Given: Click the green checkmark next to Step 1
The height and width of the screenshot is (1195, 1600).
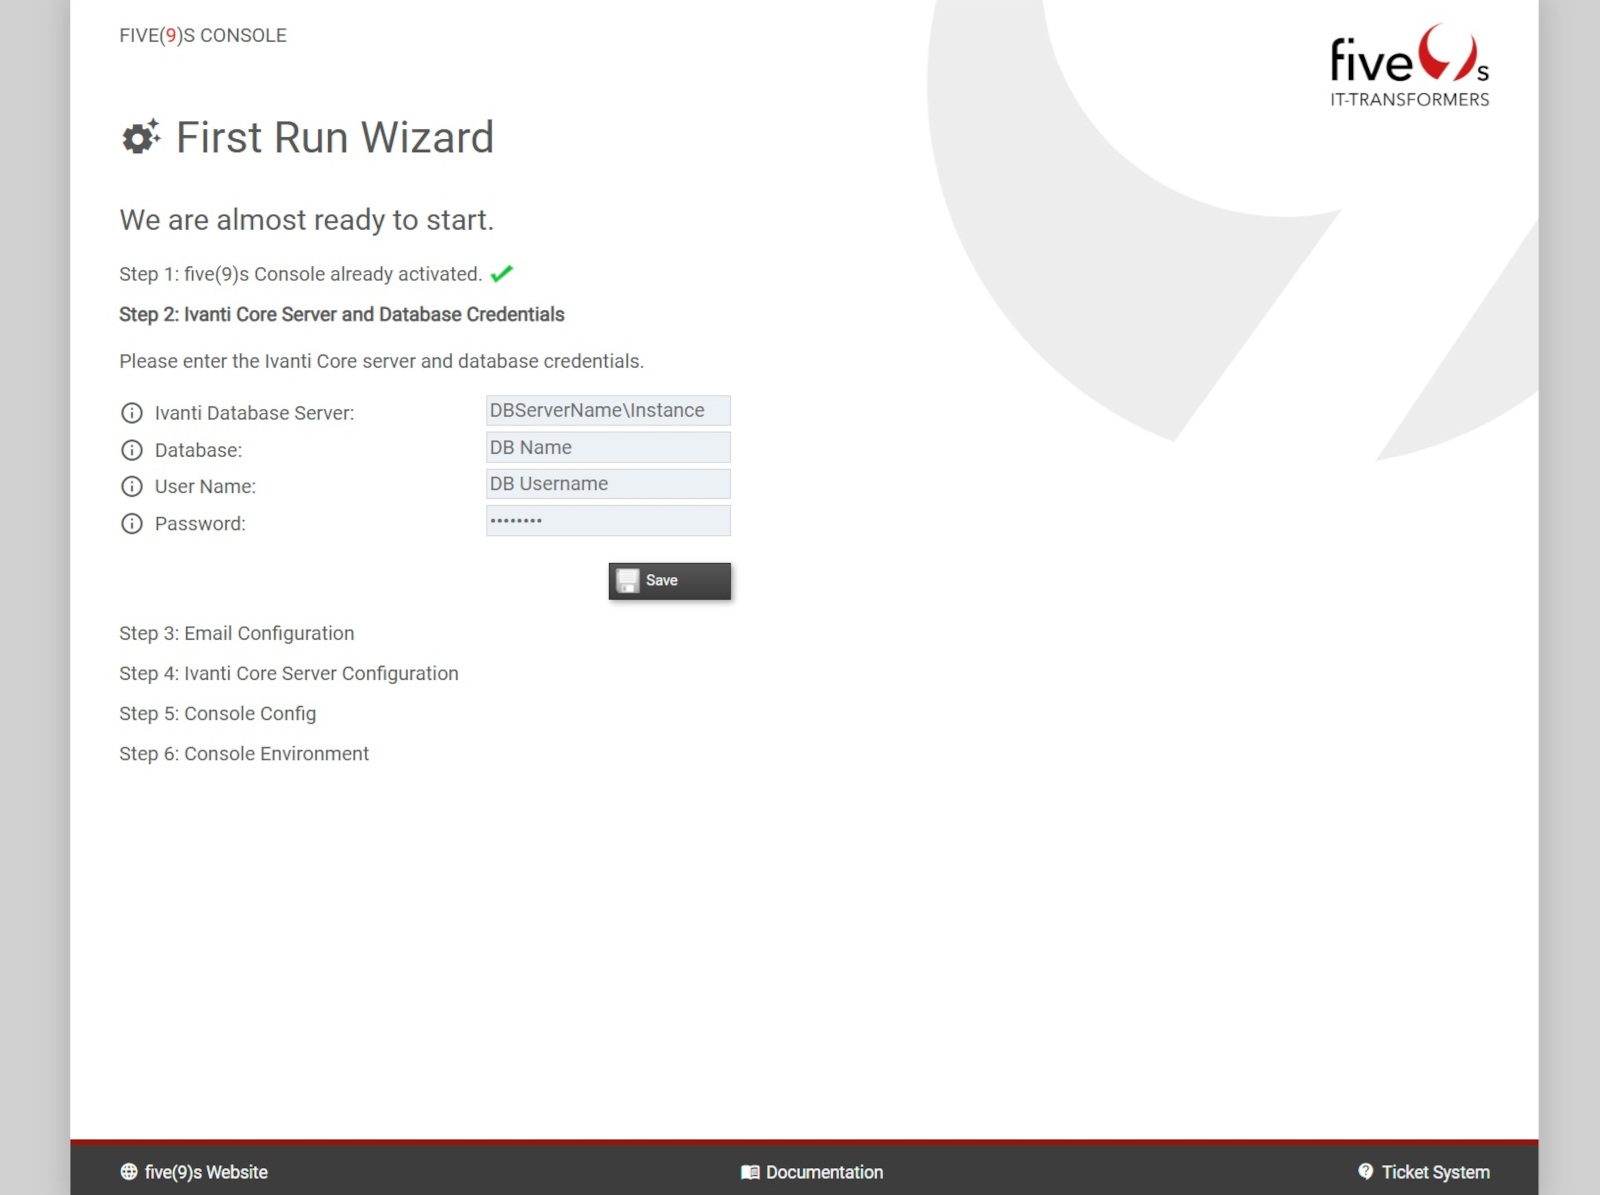Looking at the screenshot, I should [502, 273].
